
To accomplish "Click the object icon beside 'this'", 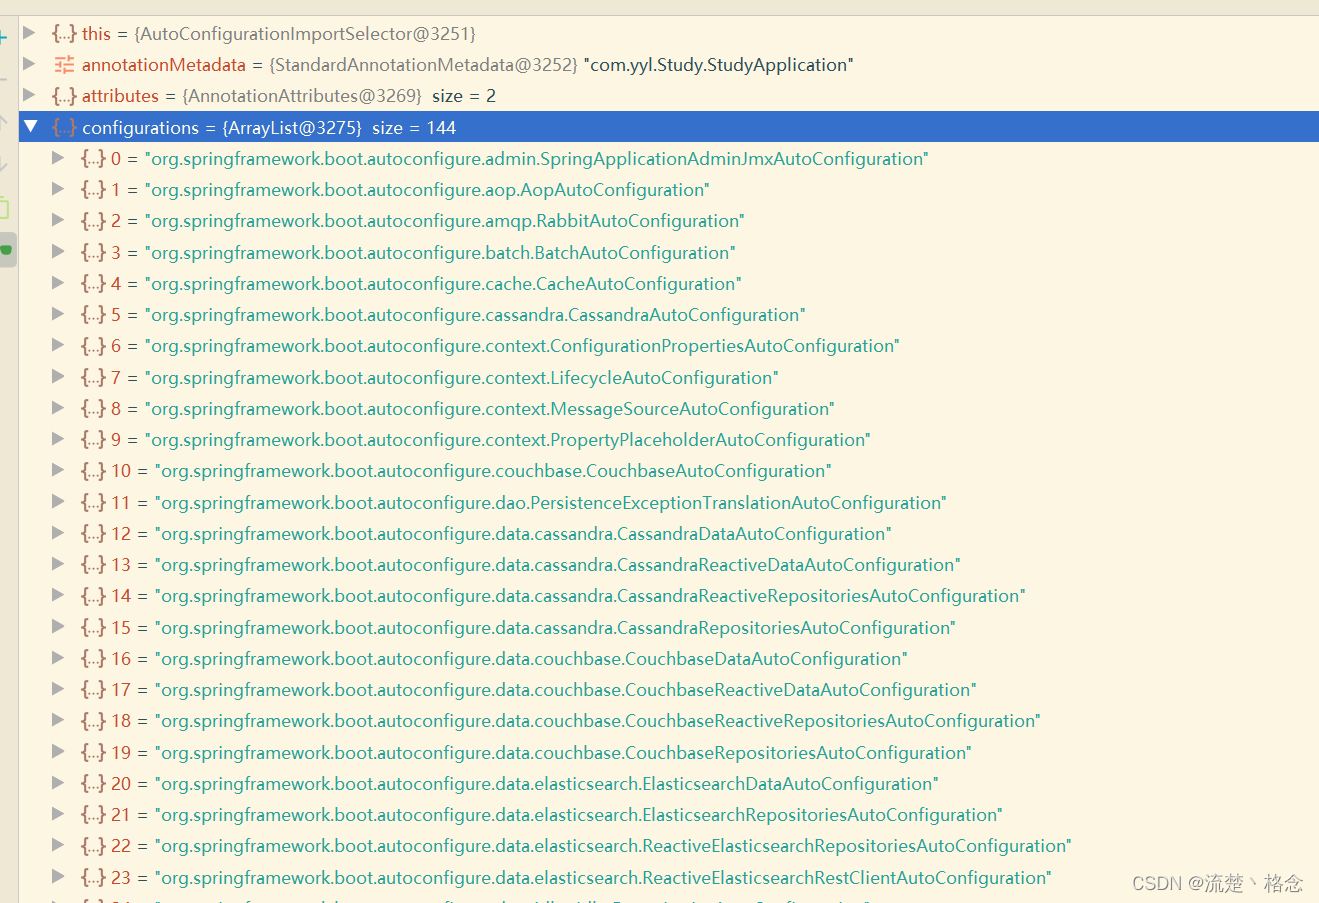I will pyautogui.click(x=64, y=34).
